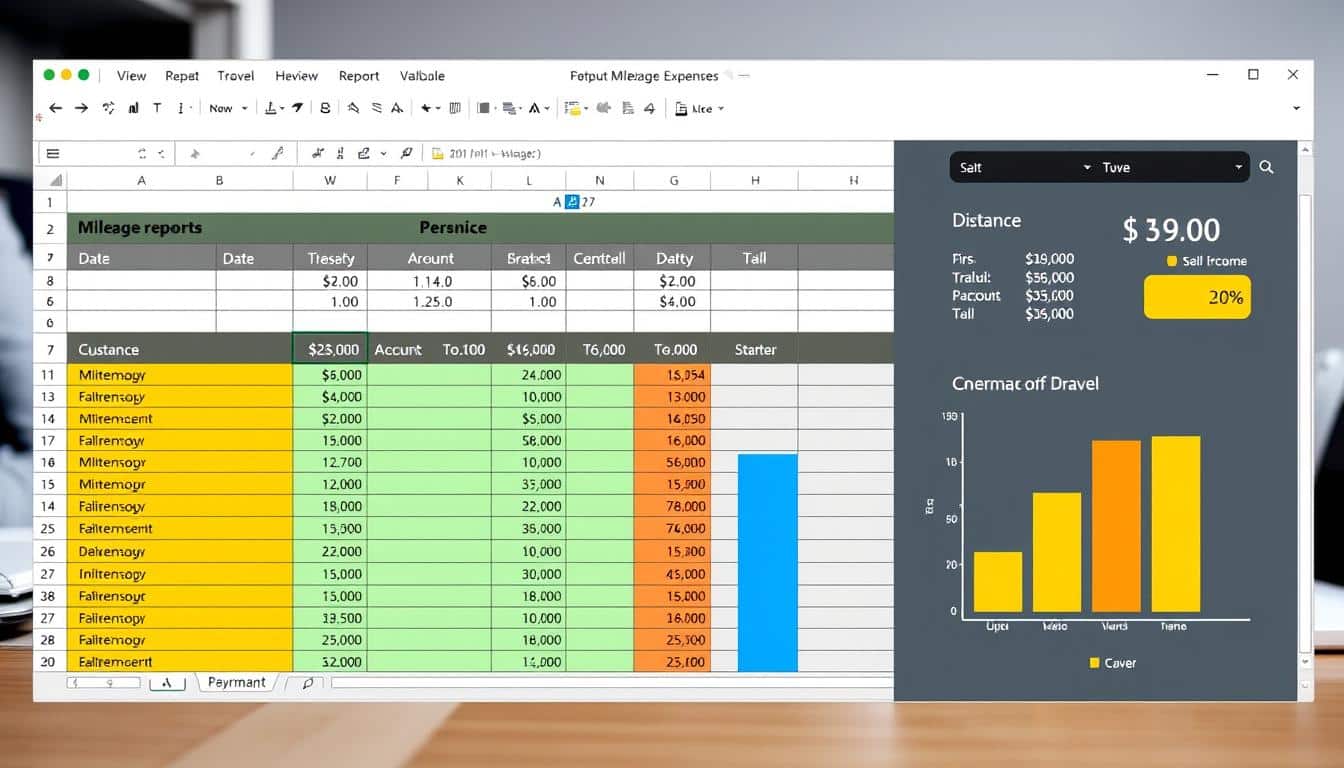Click the document page icon beside the cloud
The image size is (1344, 768).
[627, 108]
